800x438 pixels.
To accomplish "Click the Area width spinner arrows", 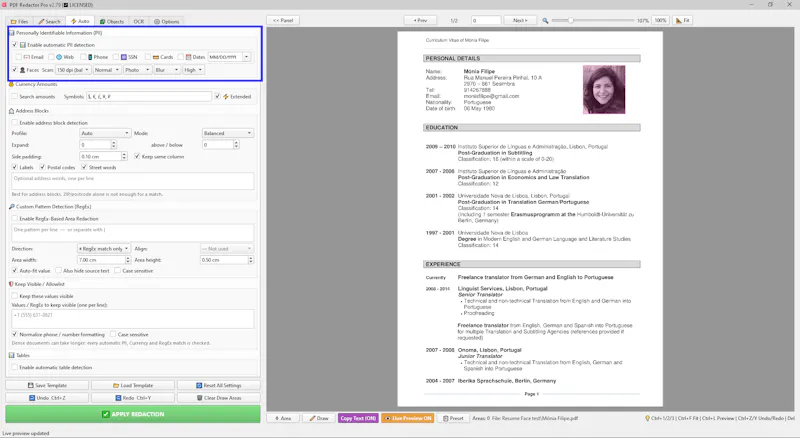I will click(x=128, y=260).
